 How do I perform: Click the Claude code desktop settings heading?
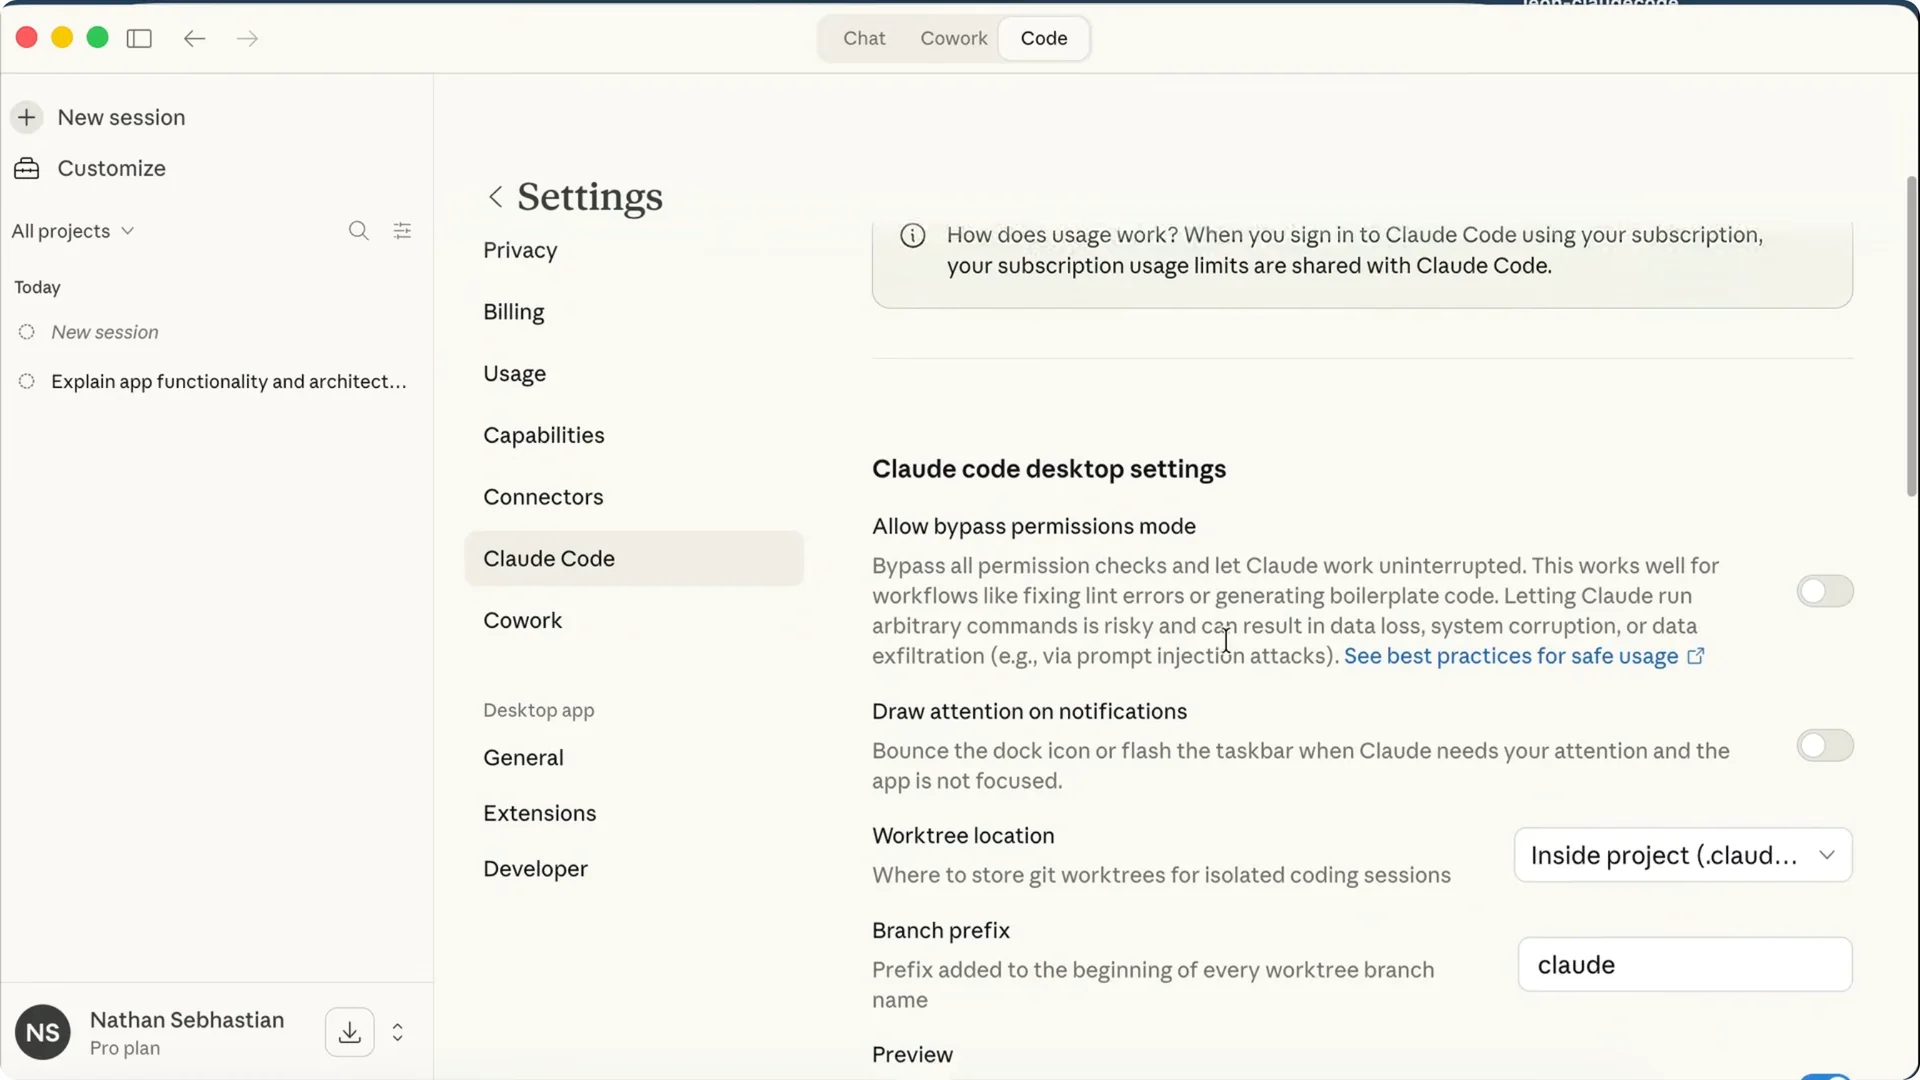point(1048,469)
